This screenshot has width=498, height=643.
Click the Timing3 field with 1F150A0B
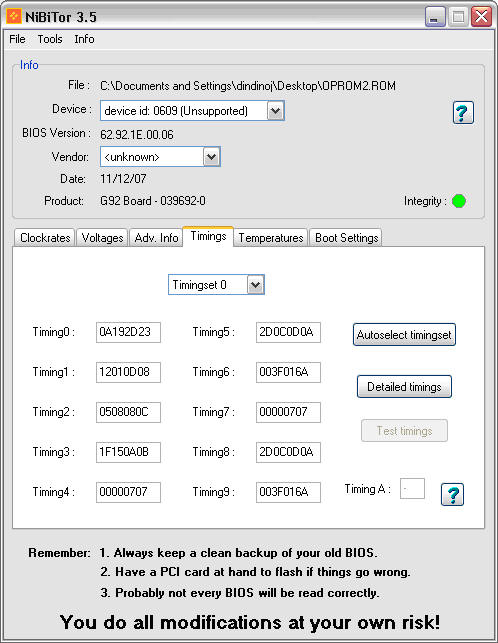click(128, 452)
